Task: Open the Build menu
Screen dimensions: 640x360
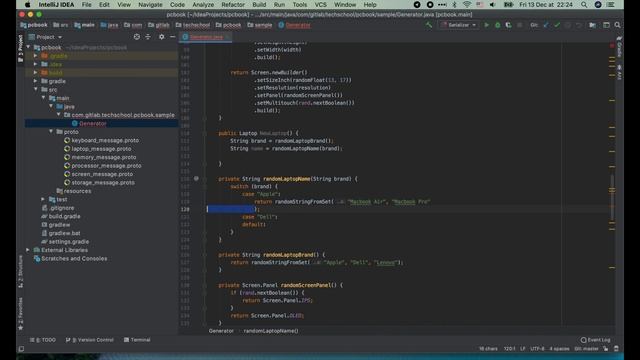Action: 259,5
